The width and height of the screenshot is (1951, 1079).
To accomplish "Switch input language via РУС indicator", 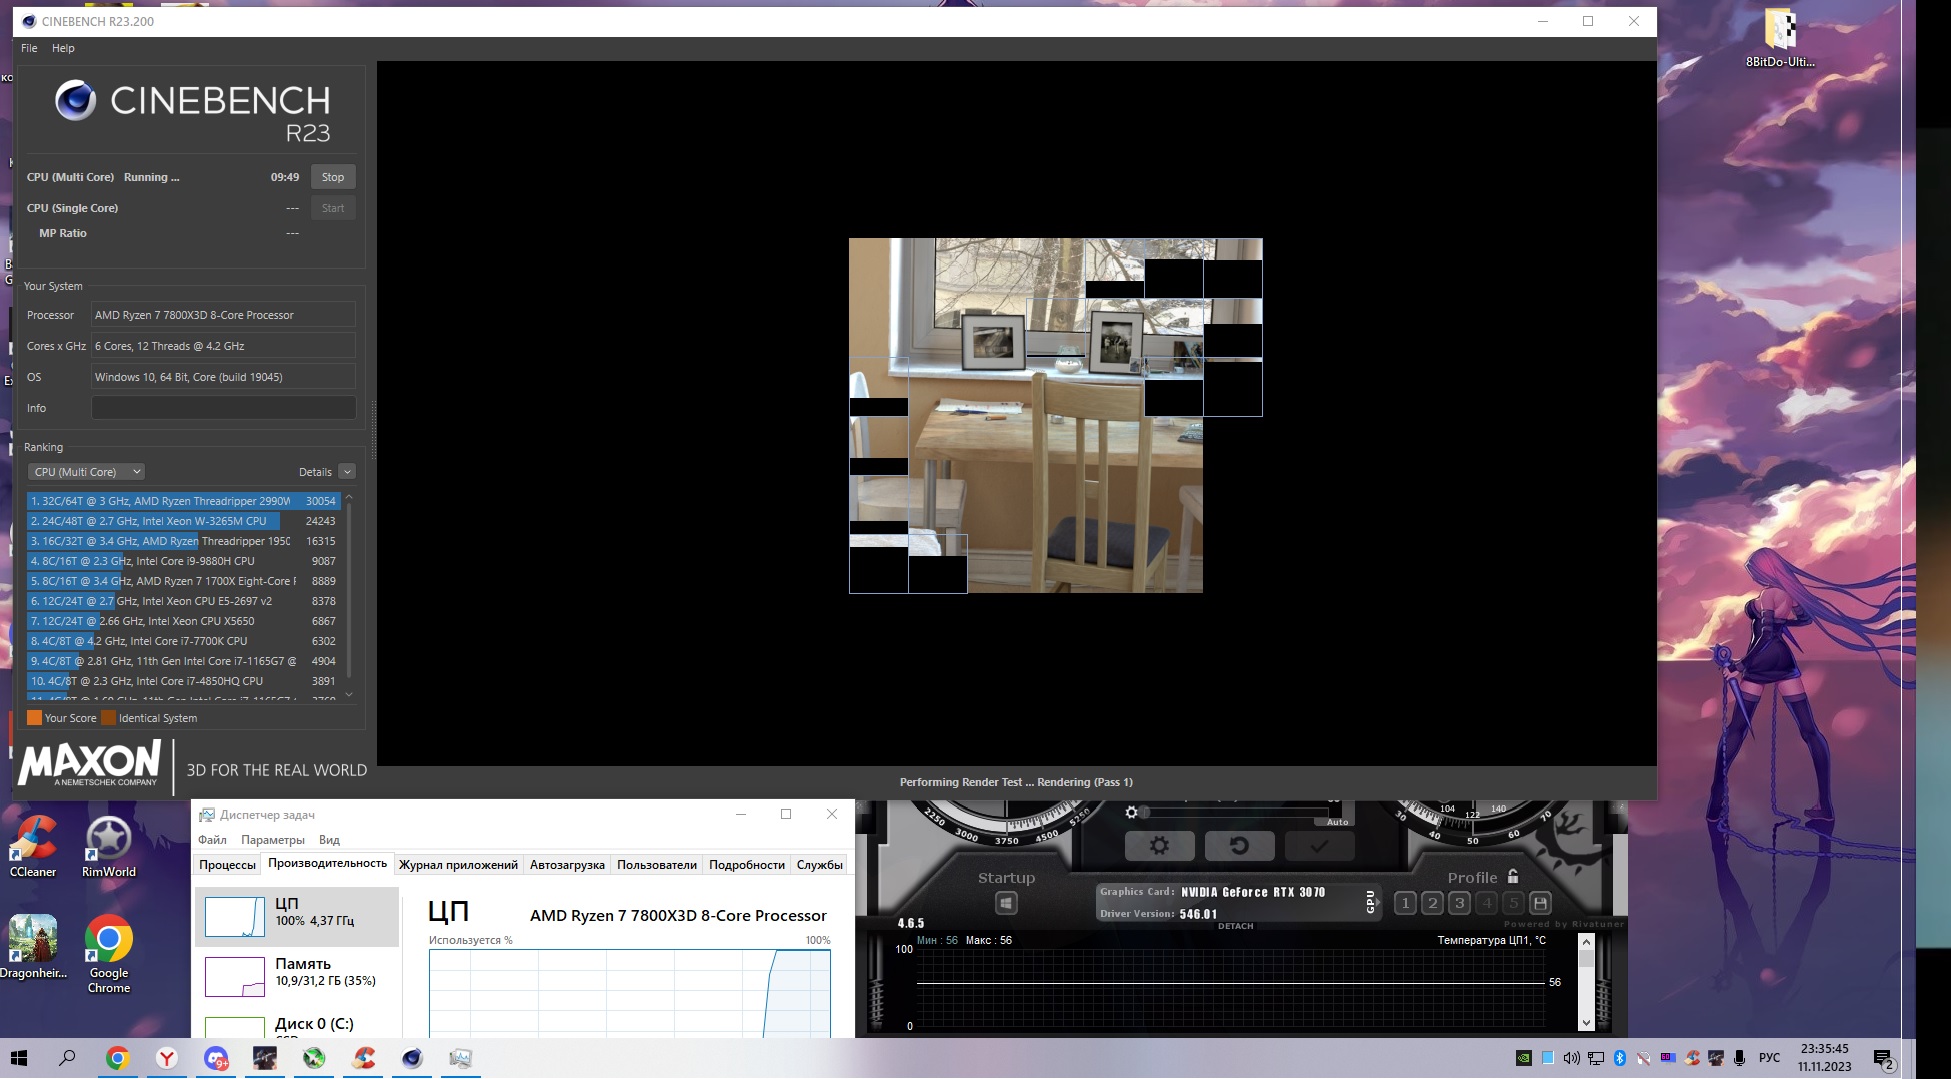I will (x=1769, y=1058).
